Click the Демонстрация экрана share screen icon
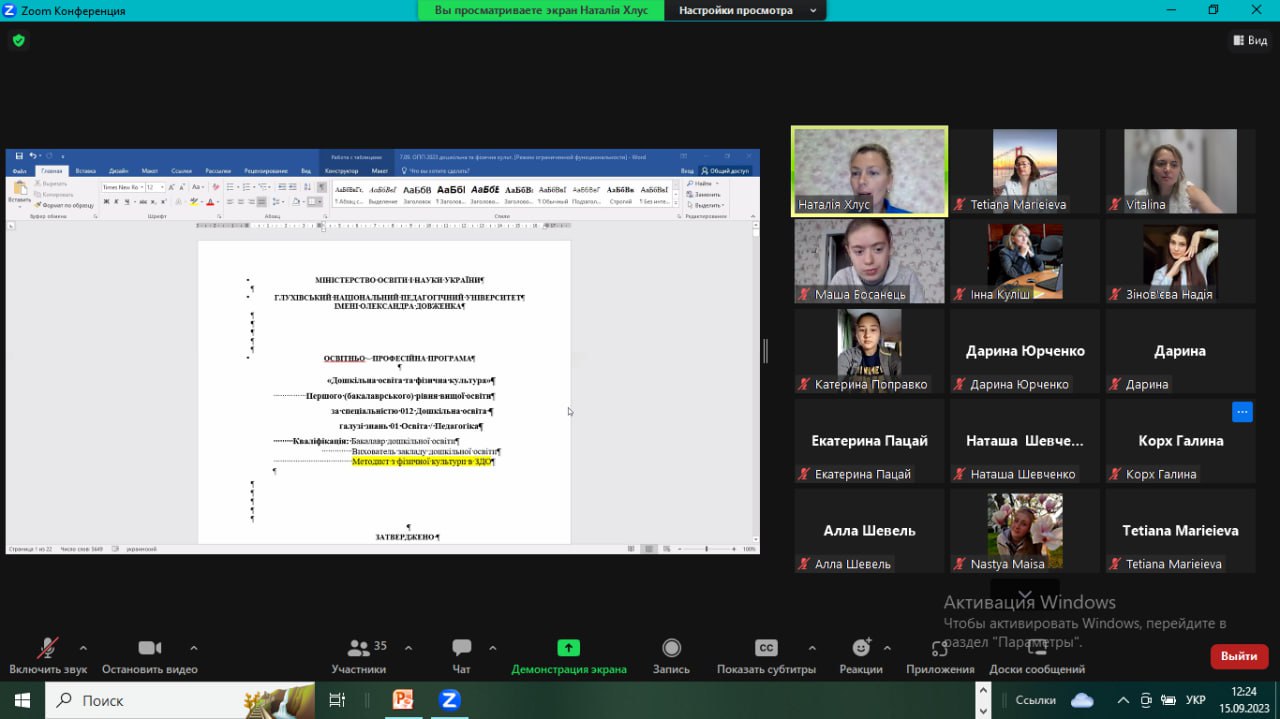1280x719 pixels. point(568,648)
